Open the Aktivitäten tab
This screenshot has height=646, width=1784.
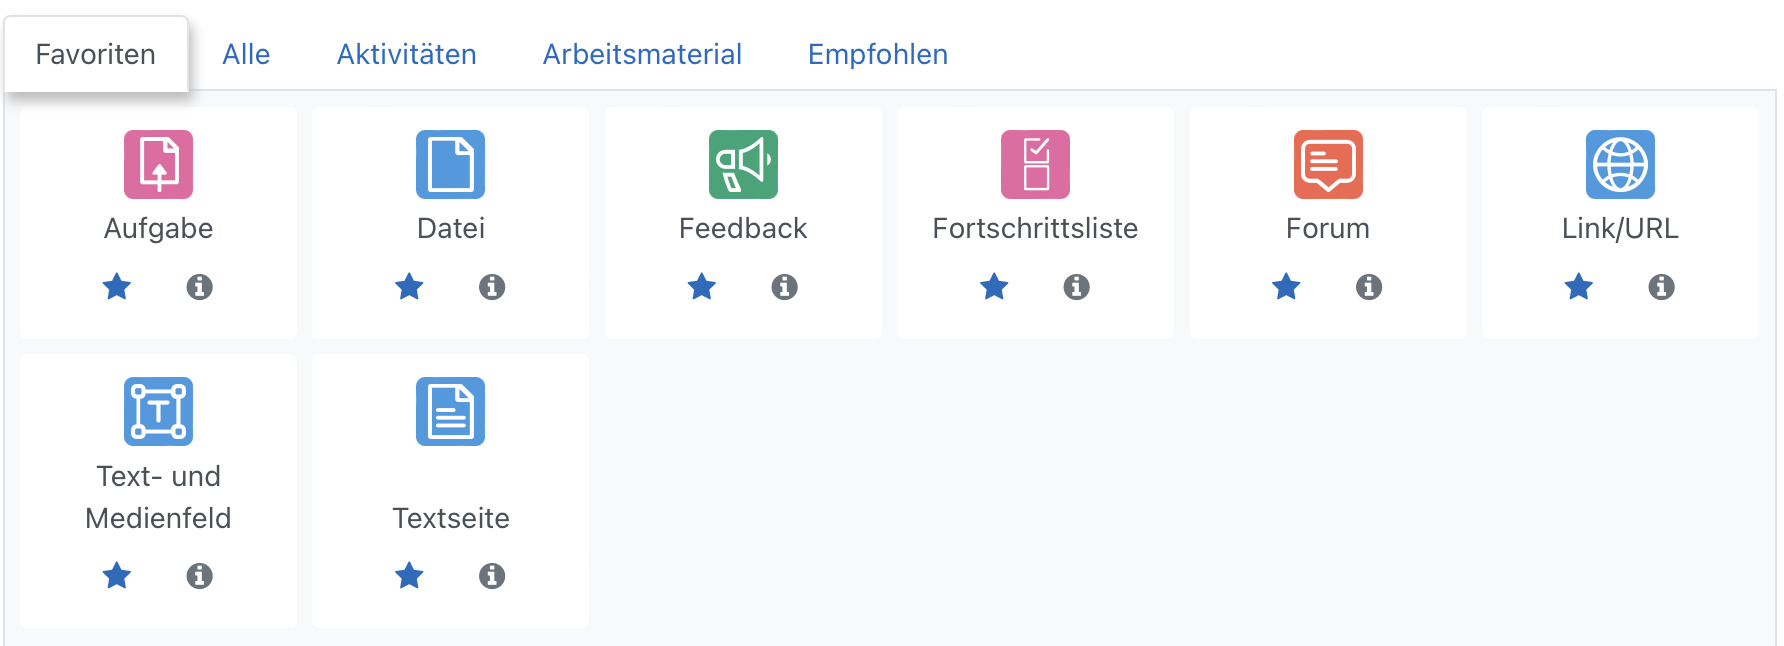[x=406, y=54]
